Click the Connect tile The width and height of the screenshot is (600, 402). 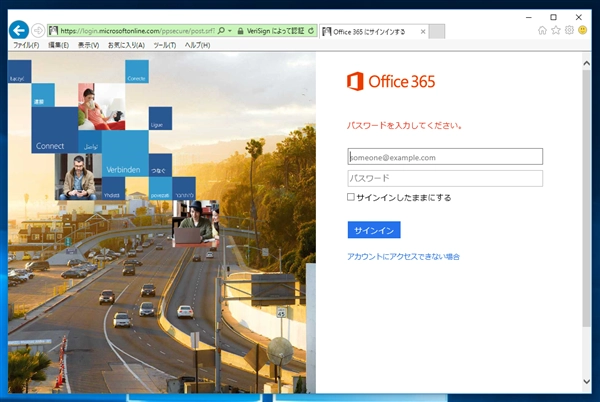(55, 130)
